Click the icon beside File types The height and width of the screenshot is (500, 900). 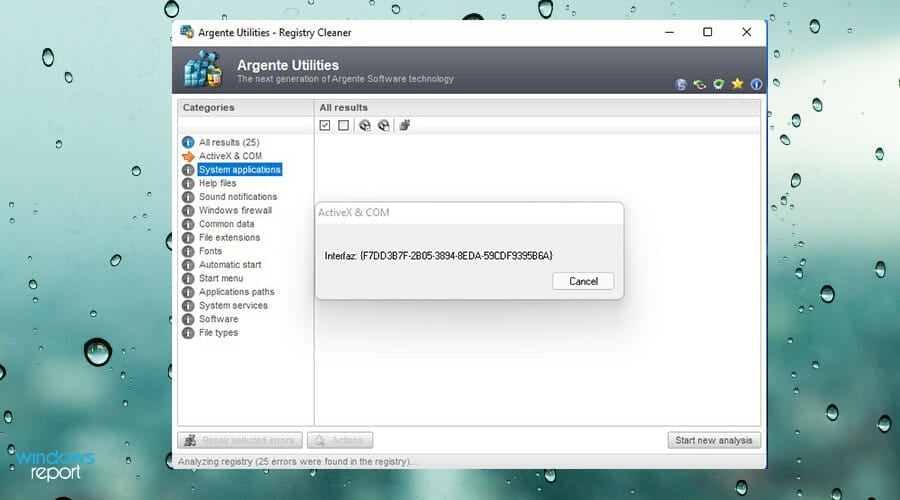coord(188,332)
